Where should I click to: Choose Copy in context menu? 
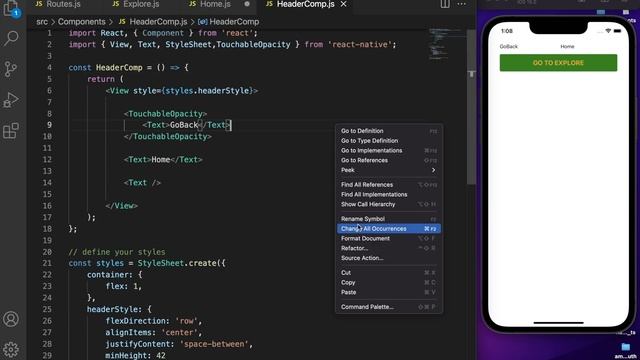click(389, 282)
